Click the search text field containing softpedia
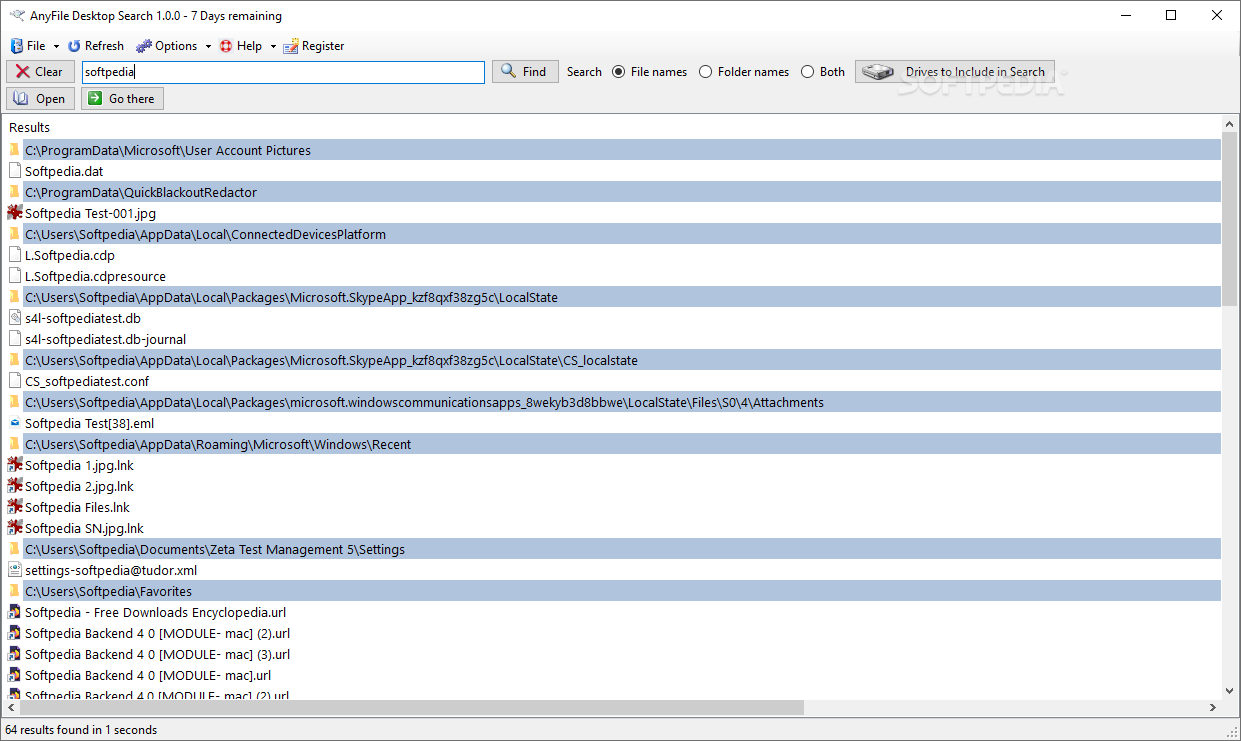This screenshot has height=741, width=1241. [283, 72]
